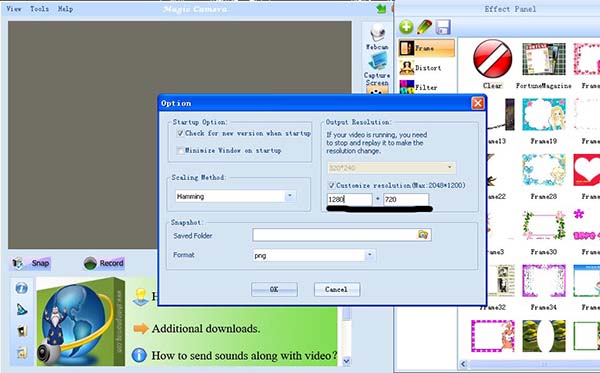Screen dimensions: 600x373
Task: Click the green arrow icon in title bar
Action: [381, 9]
